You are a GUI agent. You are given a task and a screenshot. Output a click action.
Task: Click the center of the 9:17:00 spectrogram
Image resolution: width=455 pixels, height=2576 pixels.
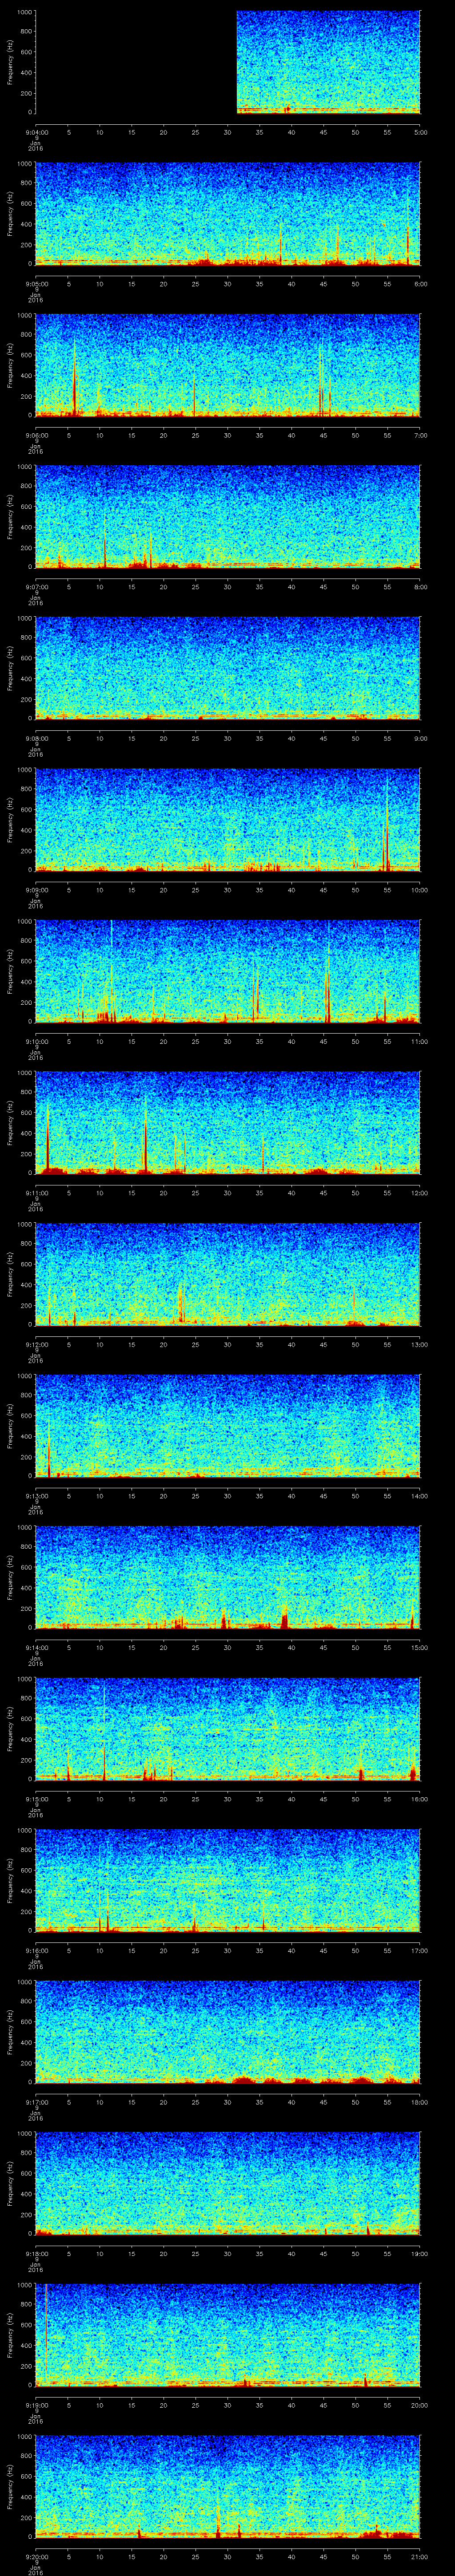[228, 2030]
